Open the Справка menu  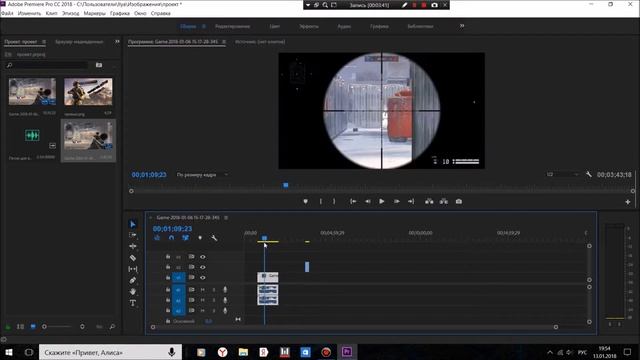pos(160,13)
